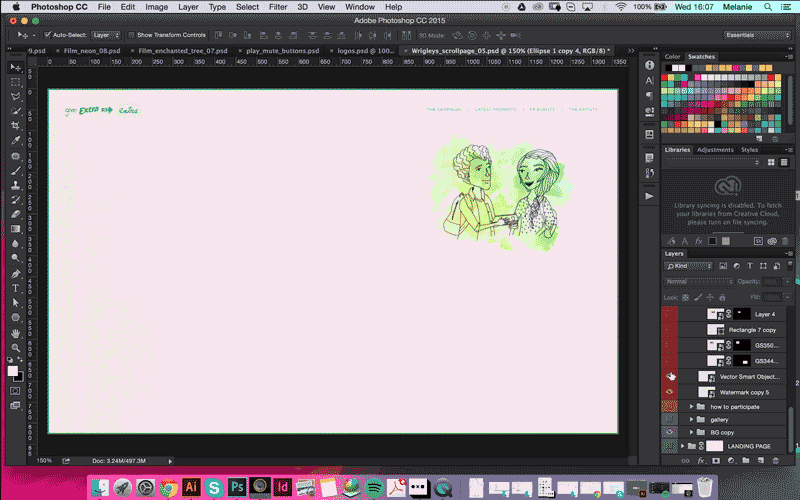Show more document tabs chevron

click(631, 51)
